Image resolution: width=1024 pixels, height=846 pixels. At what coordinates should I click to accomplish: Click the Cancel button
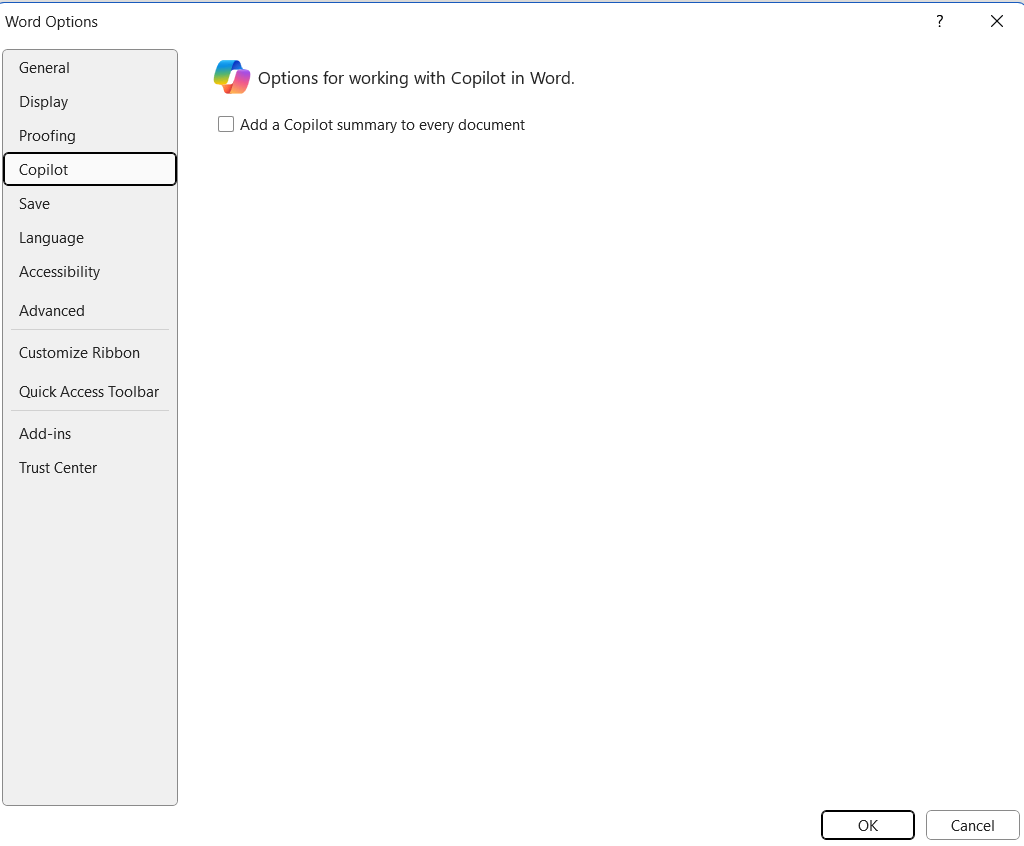972,825
